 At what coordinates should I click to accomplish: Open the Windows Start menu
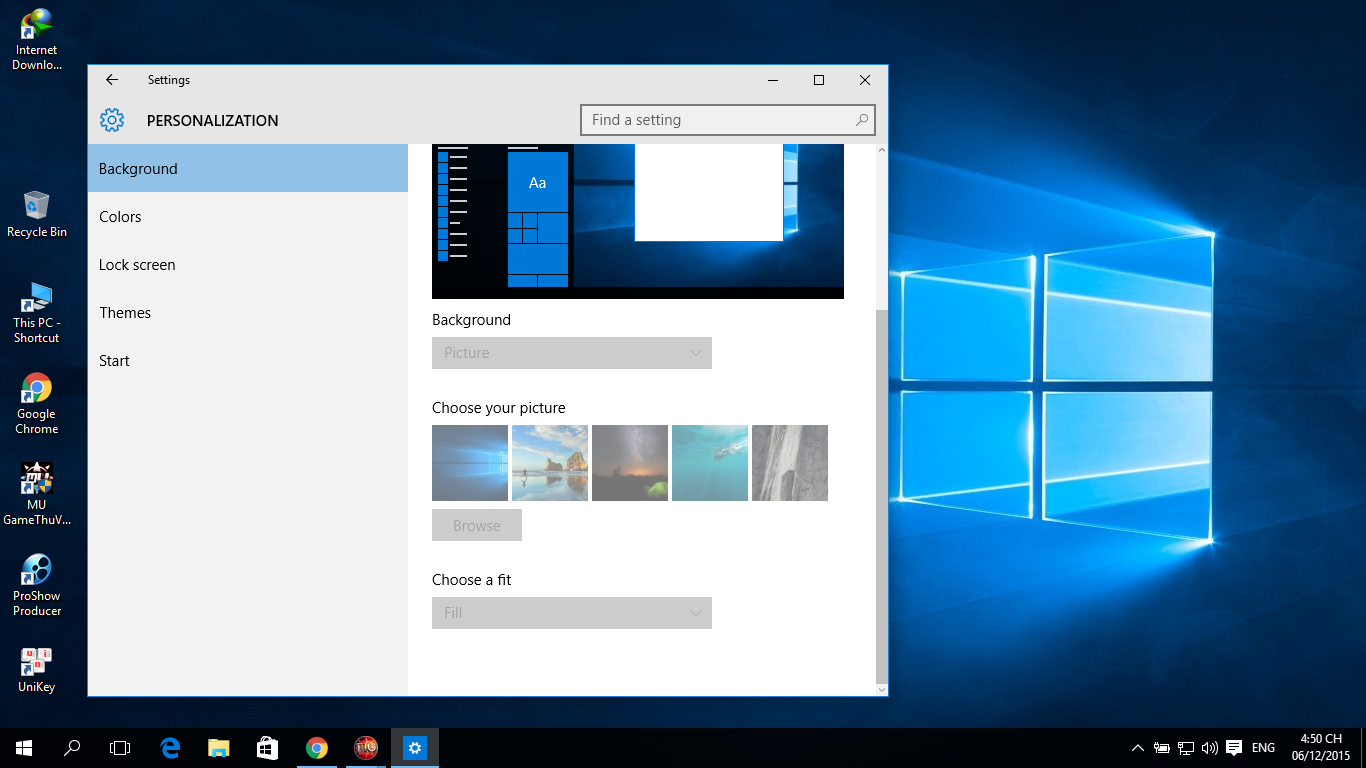pyautogui.click(x=24, y=748)
